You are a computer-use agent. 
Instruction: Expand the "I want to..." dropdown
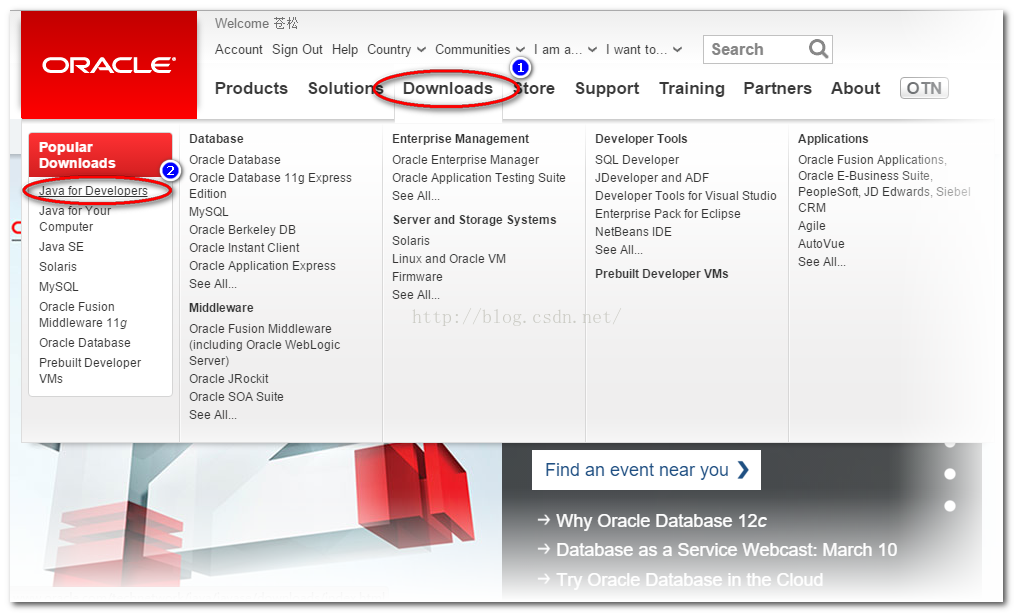pyautogui.click(x=643, y=49)
